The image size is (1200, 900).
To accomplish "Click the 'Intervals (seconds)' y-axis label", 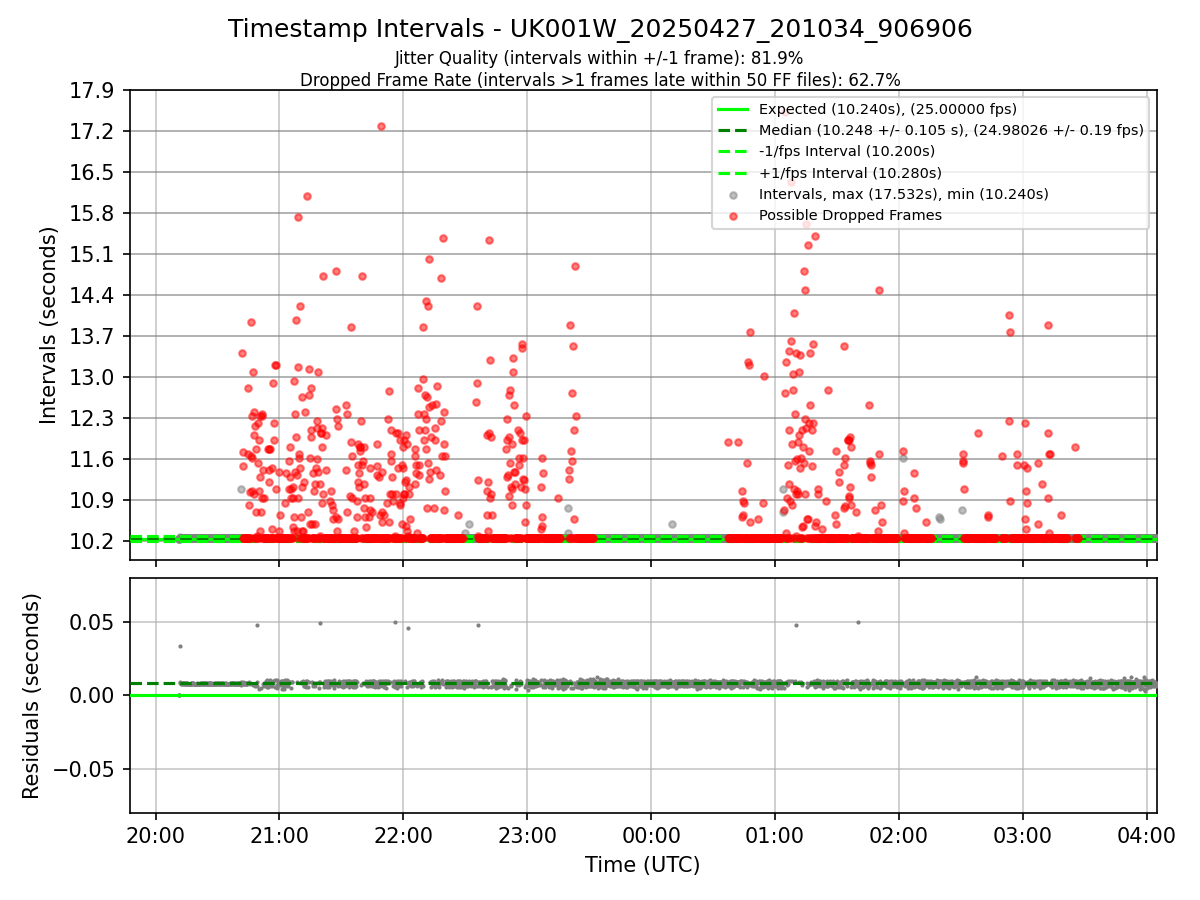I will point(49,325).
